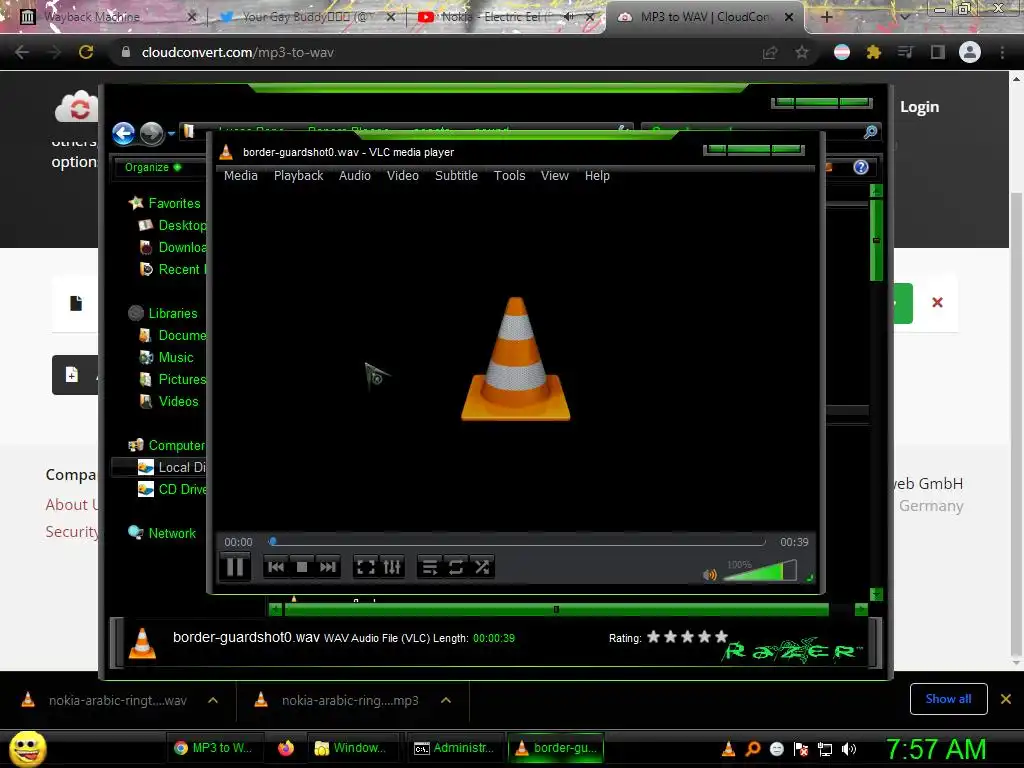Skip to next track in VLC
Image resolution: width=1024 pixels, height=768 pixels.
click(x=328, y=567)
